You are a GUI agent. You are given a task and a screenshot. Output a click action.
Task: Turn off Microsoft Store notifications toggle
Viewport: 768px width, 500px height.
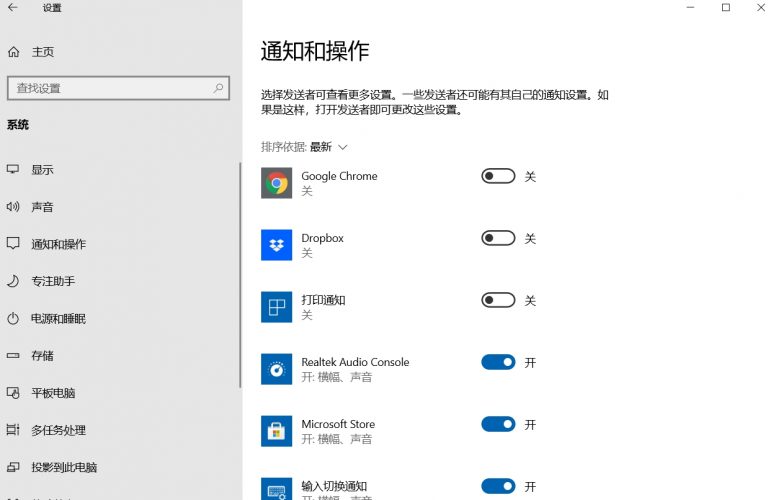pyautogui.click(x=498, y=424)
